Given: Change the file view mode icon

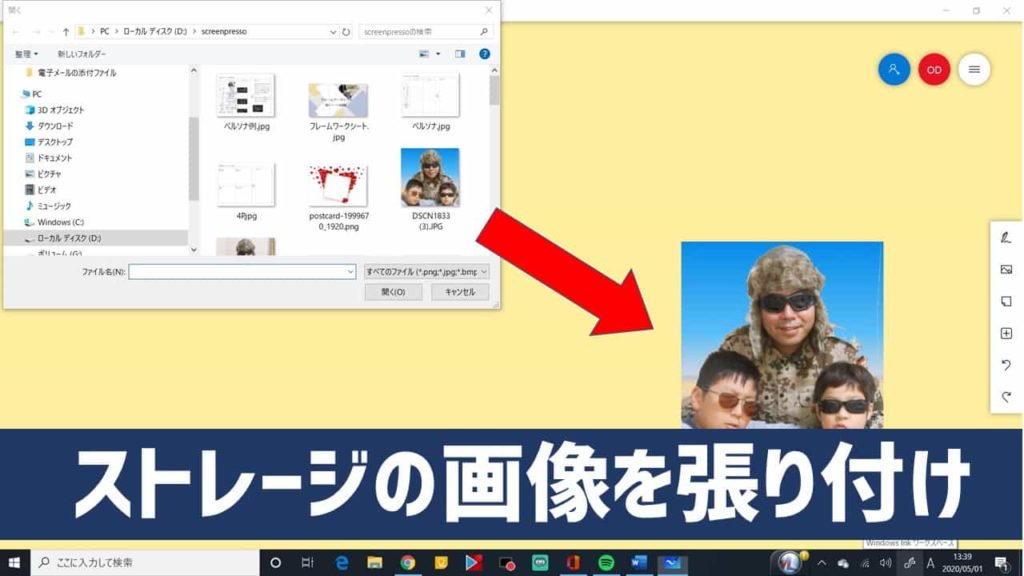Looking at the screenshot, I should (424, 54).
